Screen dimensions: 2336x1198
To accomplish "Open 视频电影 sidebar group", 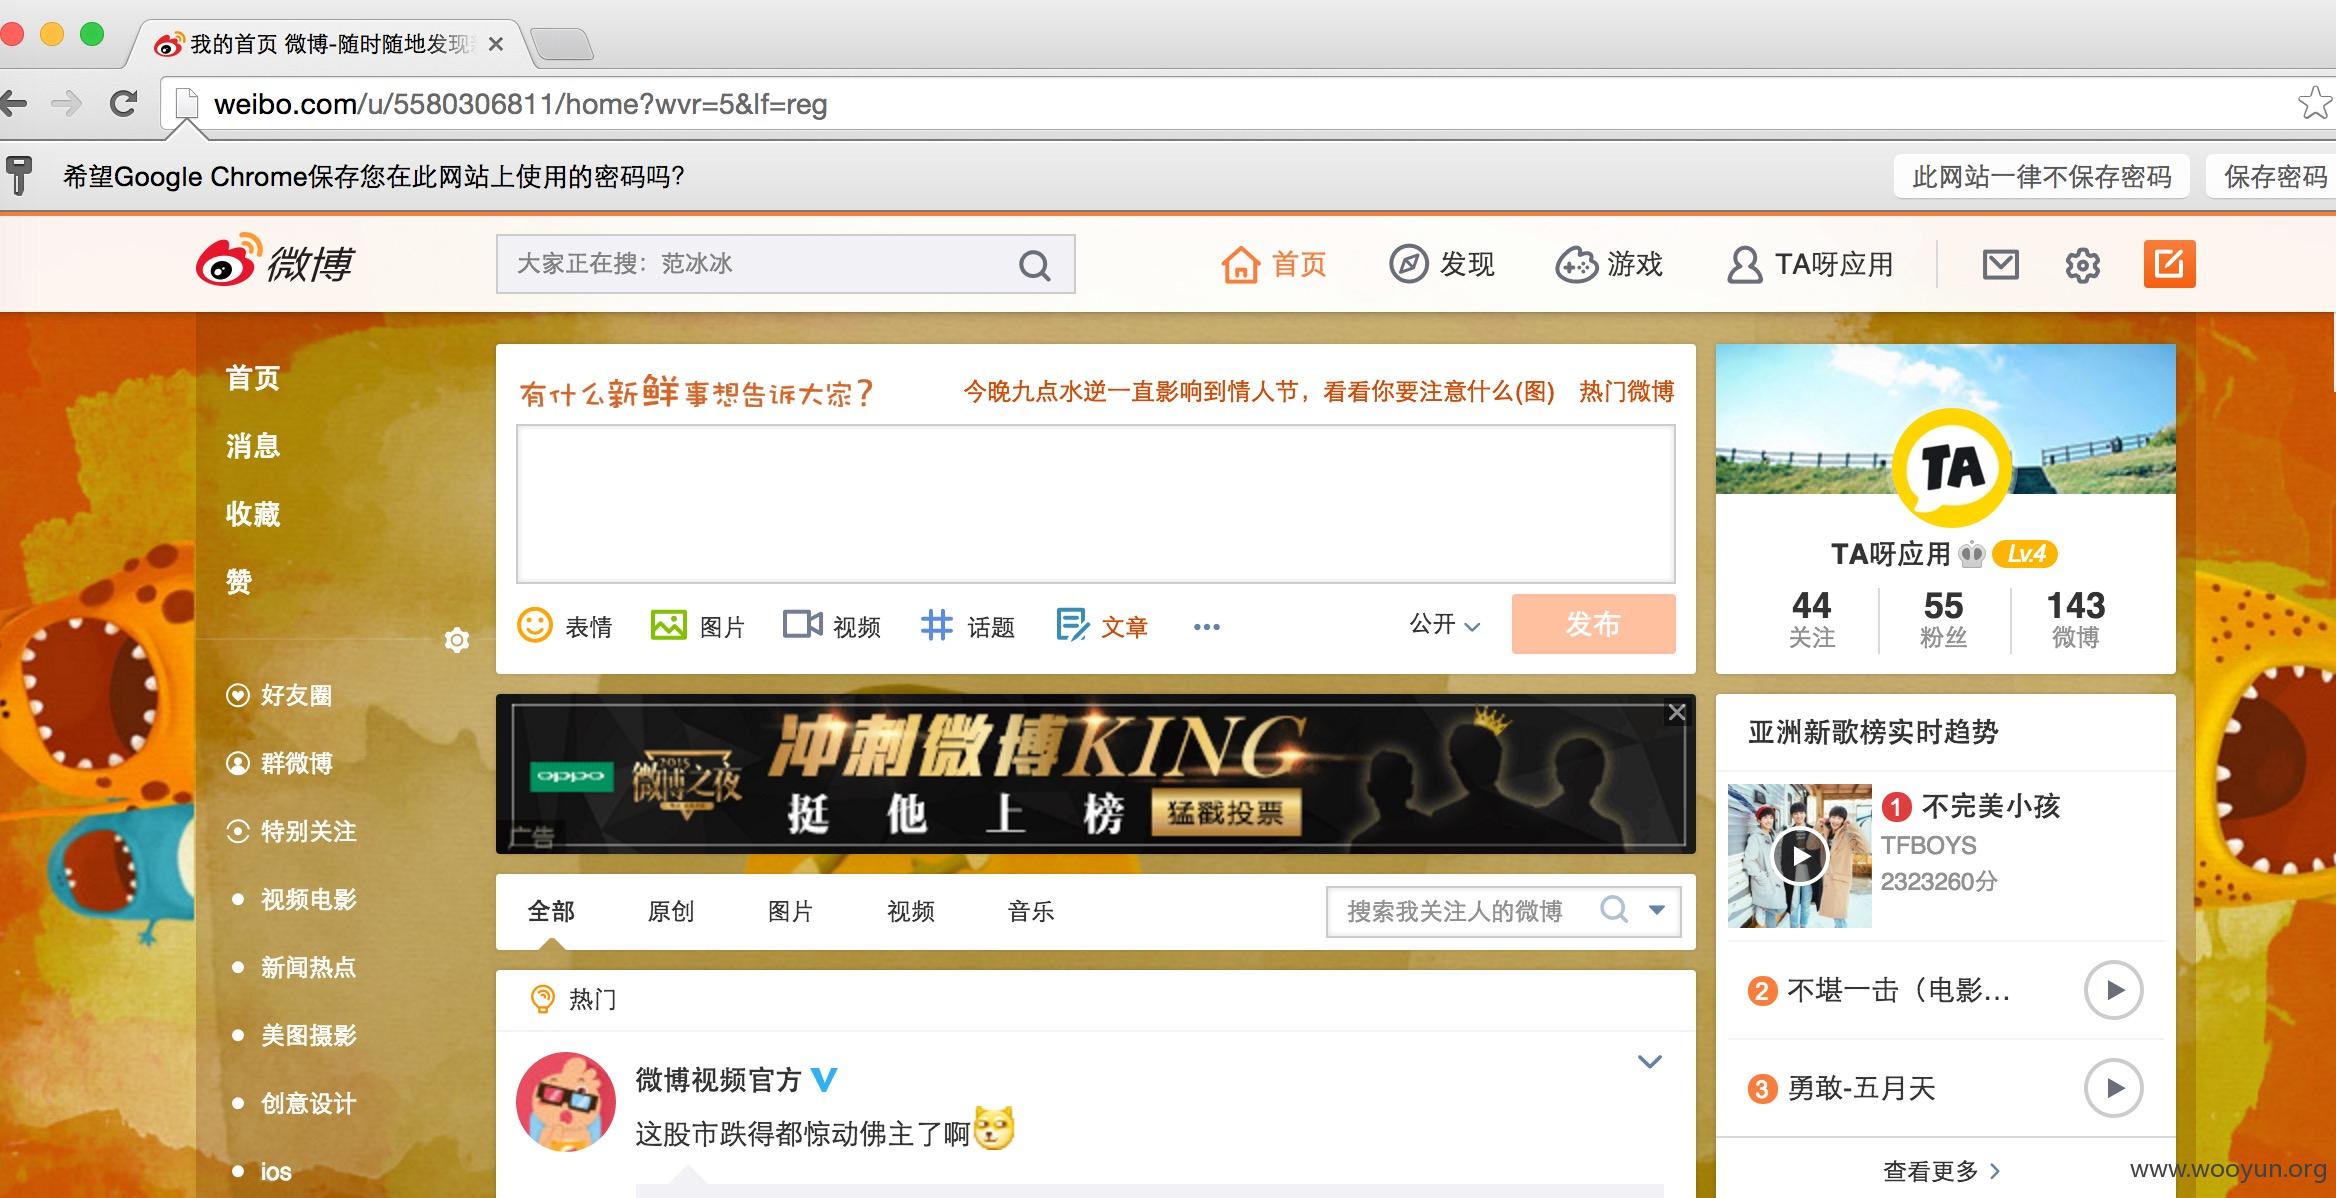I will point(308,899).
